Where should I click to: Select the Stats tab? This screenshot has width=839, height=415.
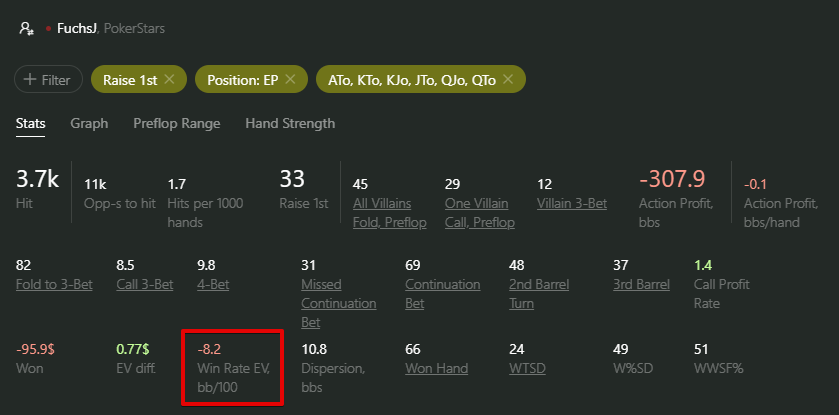(x=30, y=124)
